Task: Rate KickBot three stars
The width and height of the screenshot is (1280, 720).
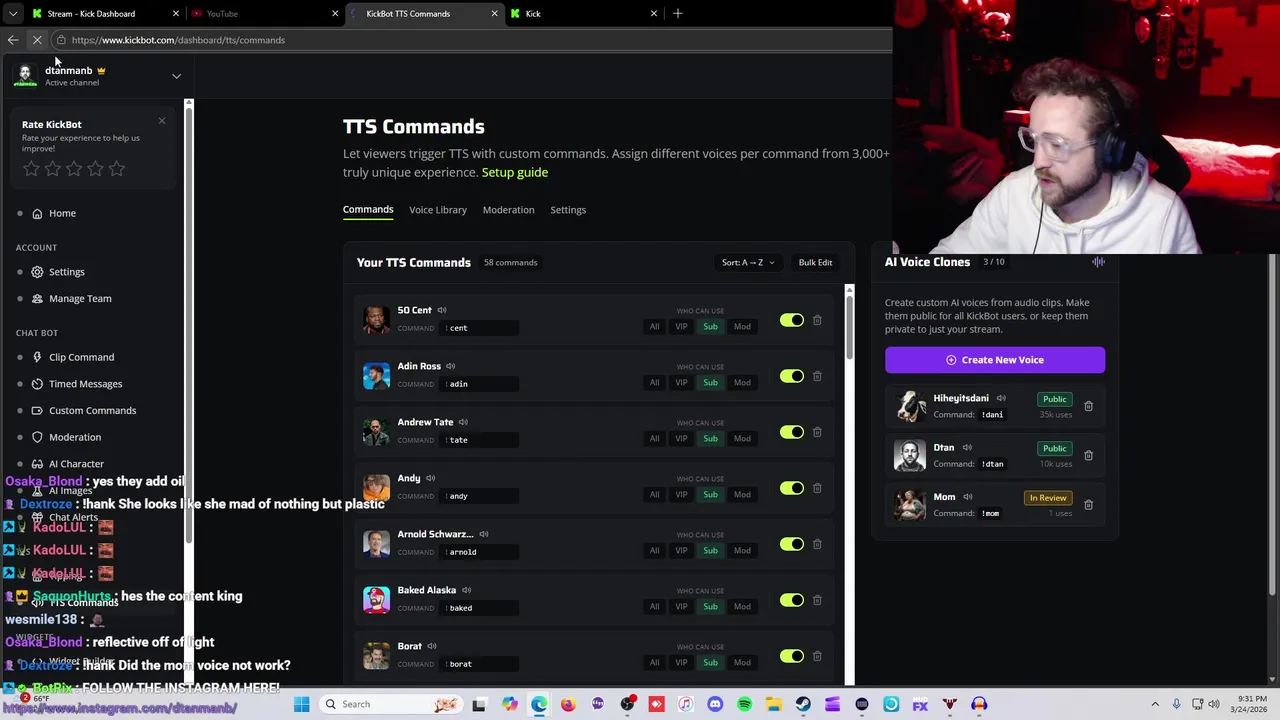Action: (74, 169)
